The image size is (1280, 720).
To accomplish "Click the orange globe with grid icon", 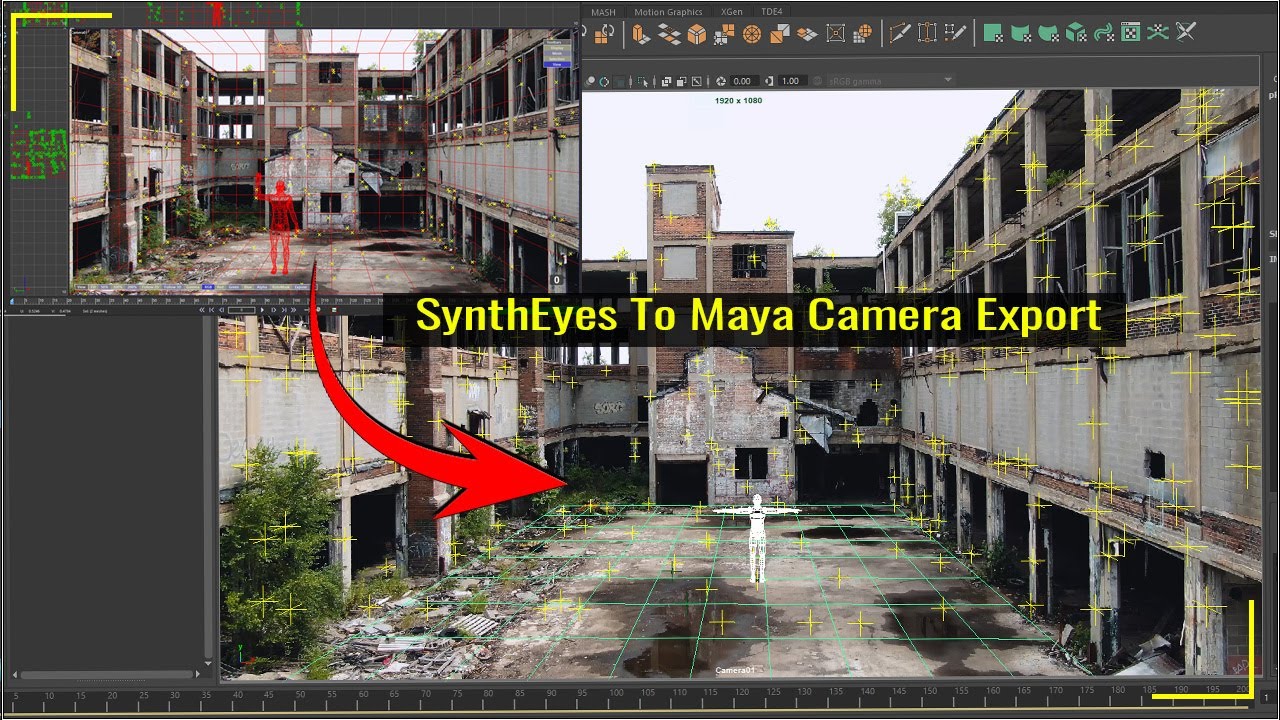I will pyautogui.click(x=862, y=34).
